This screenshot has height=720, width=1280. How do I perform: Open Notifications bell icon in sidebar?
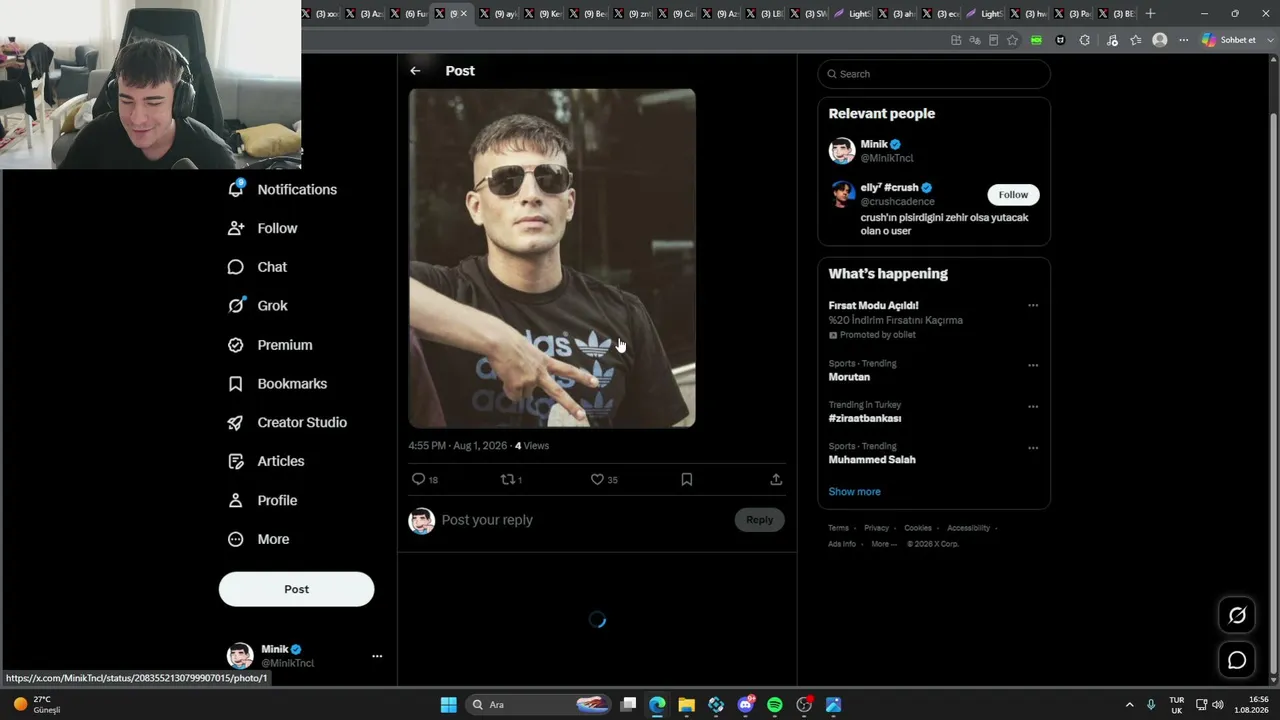coord(236,189)
